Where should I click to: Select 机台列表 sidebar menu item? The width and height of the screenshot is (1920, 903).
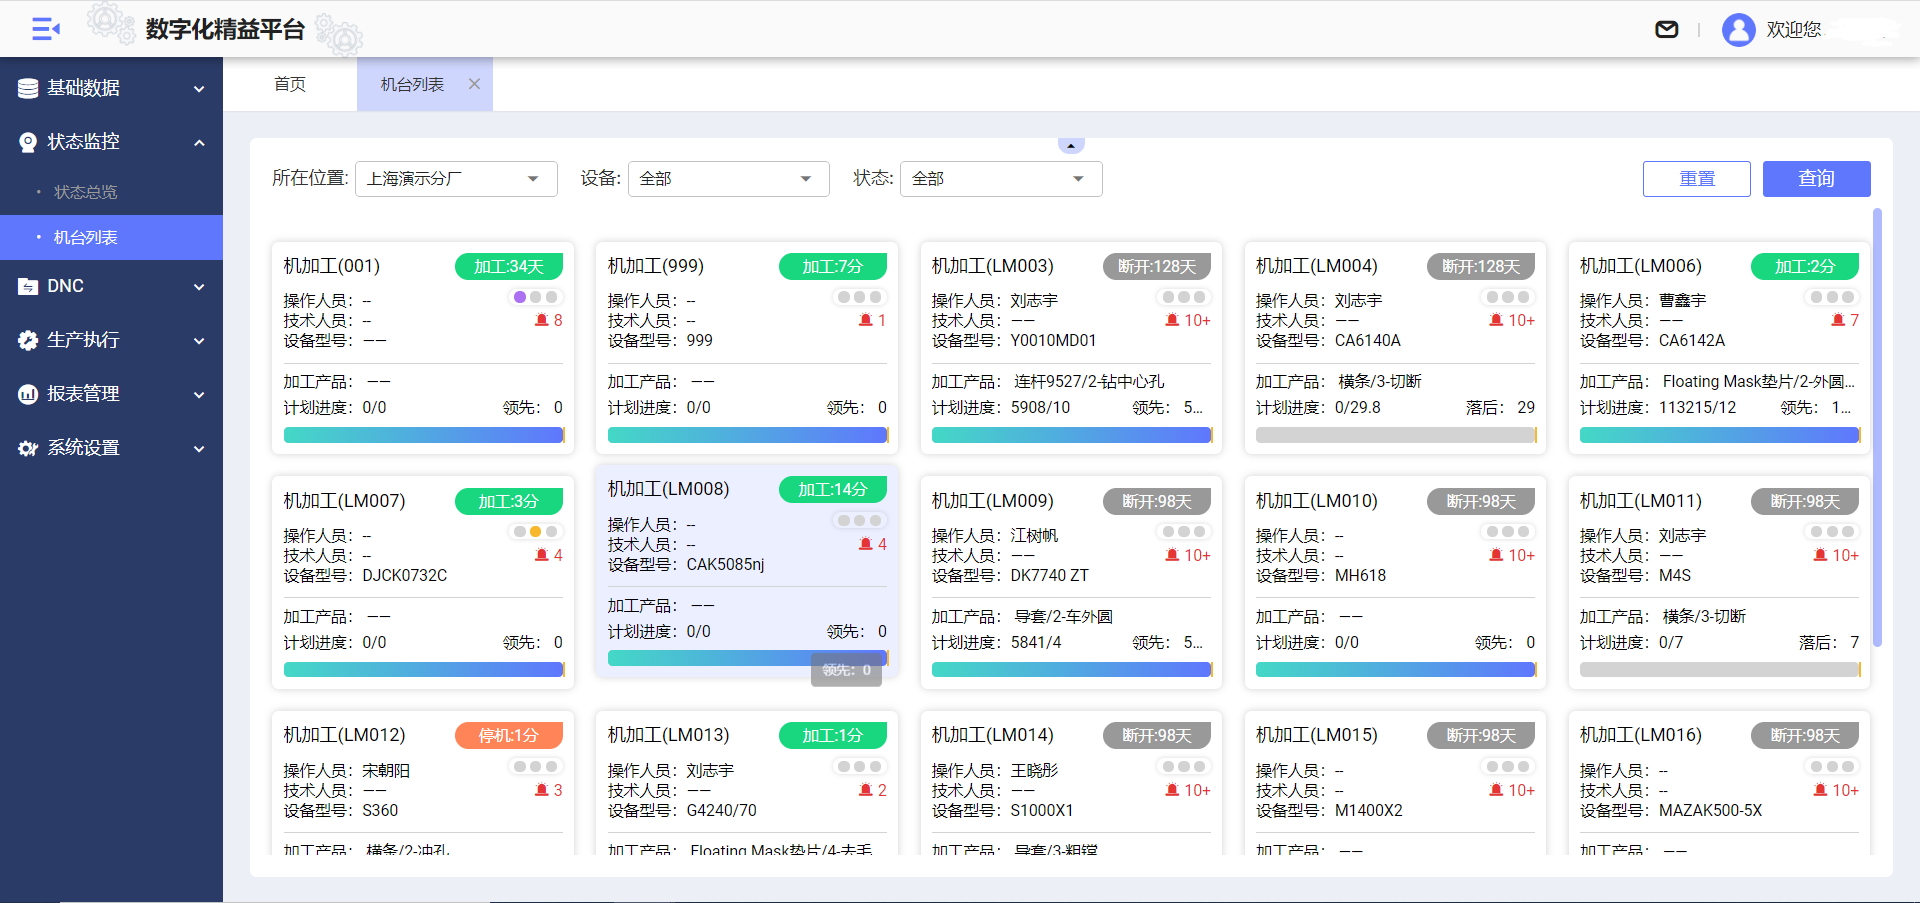pos(111,238)
